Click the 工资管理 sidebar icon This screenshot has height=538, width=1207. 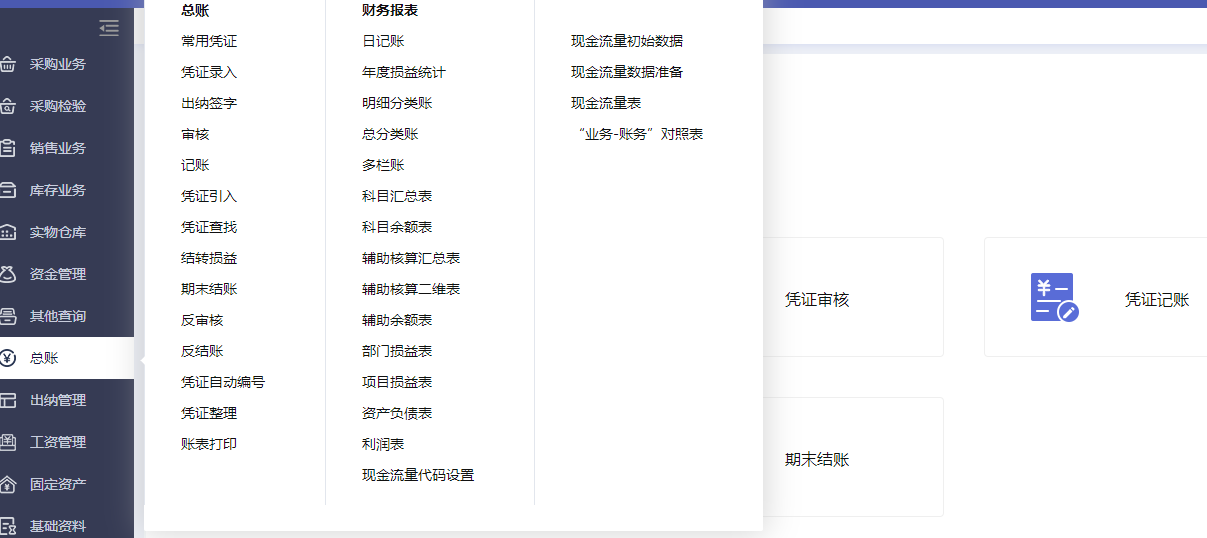(x=7, y=442)
